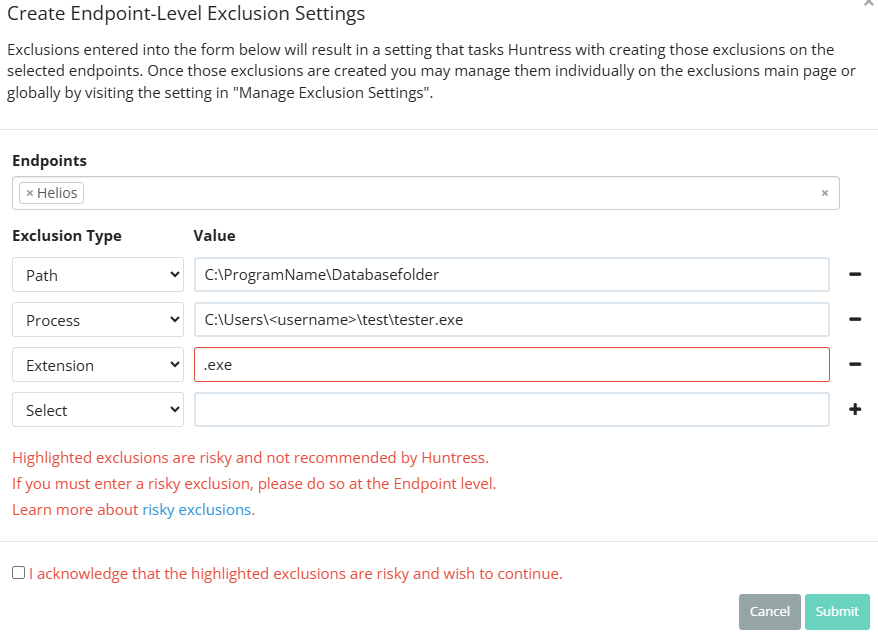Viewport: 878px width, 641px height.
Task: Submit the exclusion settings
Action: pyautogui.click(x=837, y=611)
